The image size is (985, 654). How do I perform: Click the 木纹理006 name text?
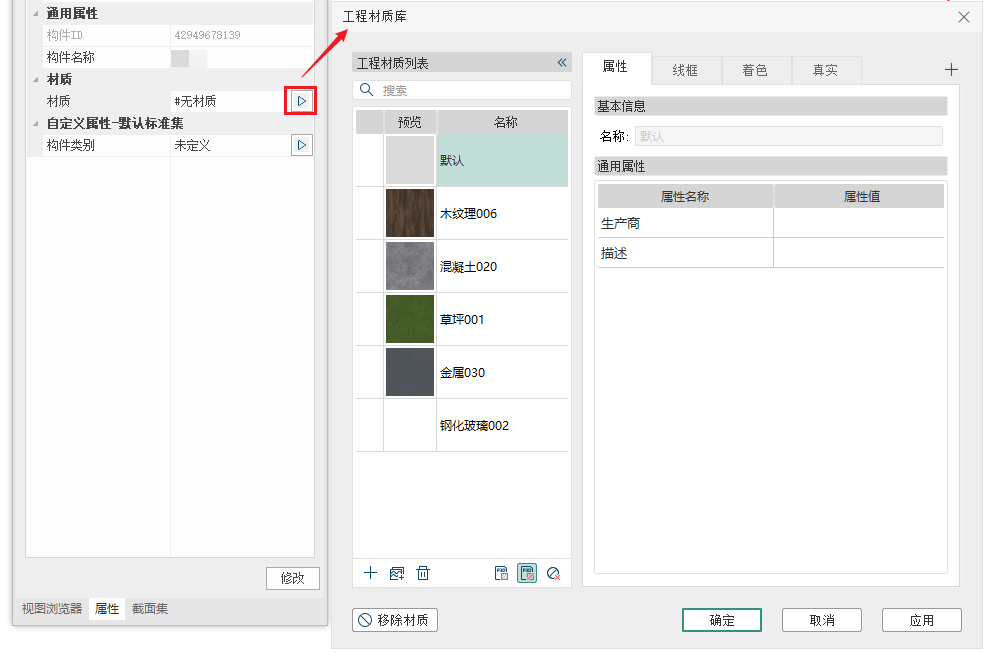coord(468,214)
